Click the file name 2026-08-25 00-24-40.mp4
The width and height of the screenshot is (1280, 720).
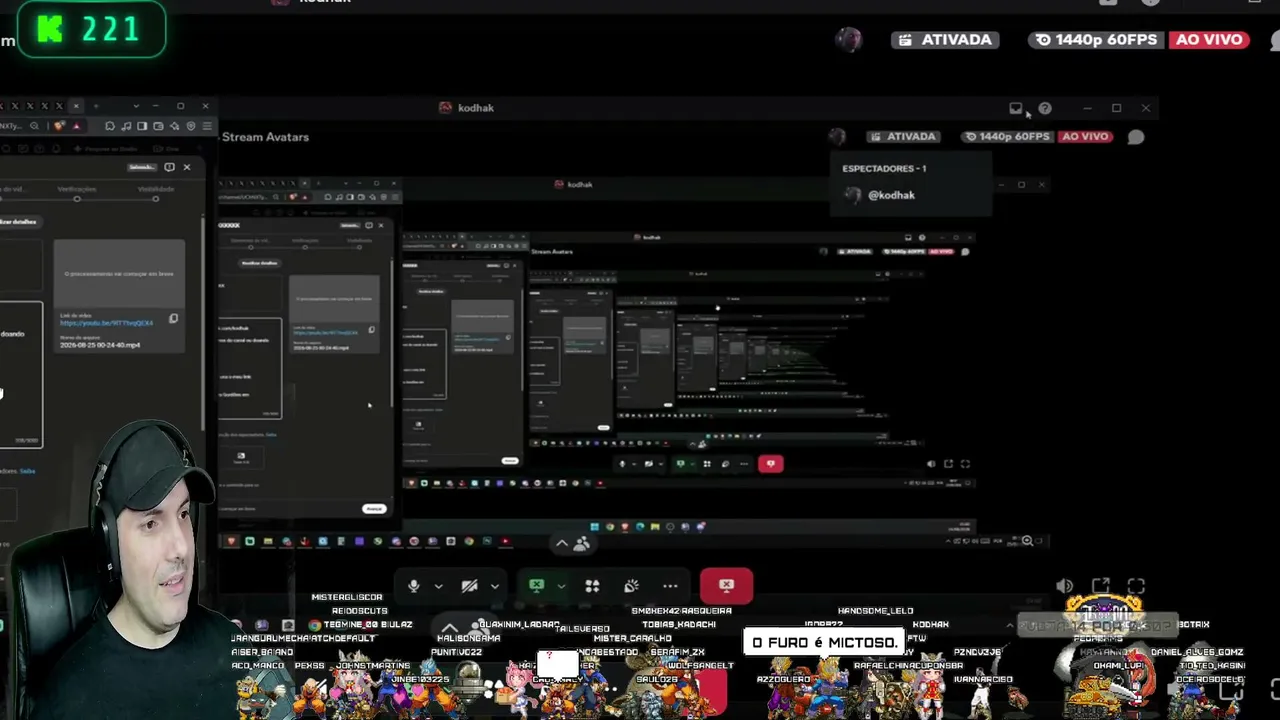click(x=100, y=345)
